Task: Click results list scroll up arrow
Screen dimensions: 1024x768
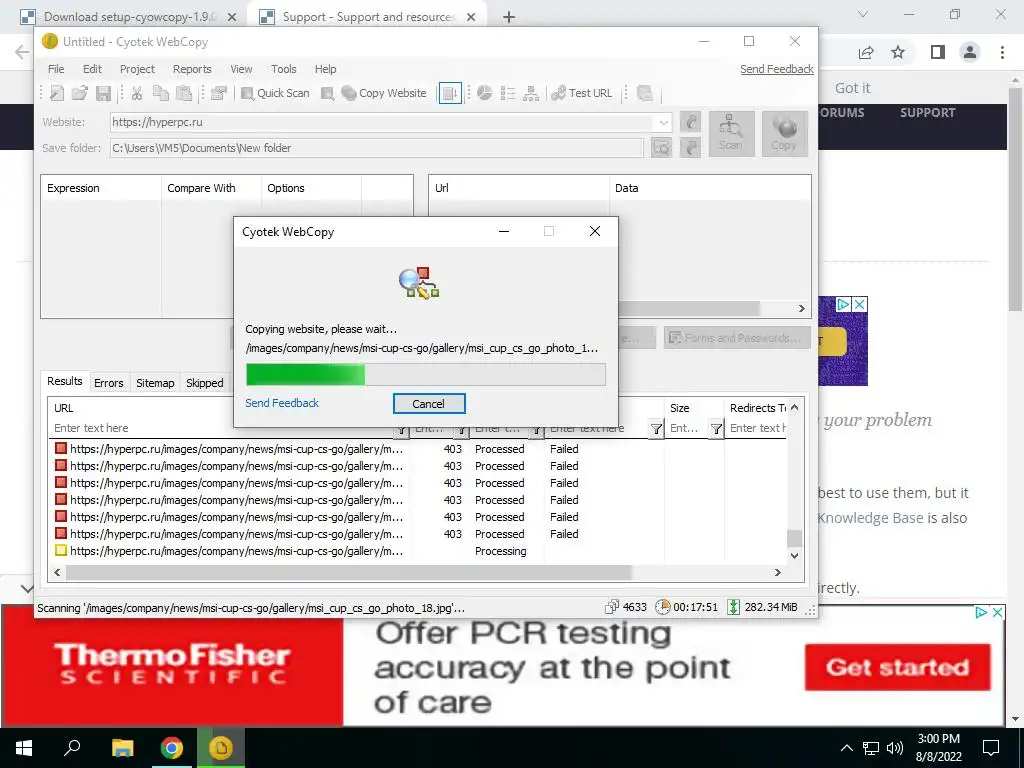Action: click(795, 408)
